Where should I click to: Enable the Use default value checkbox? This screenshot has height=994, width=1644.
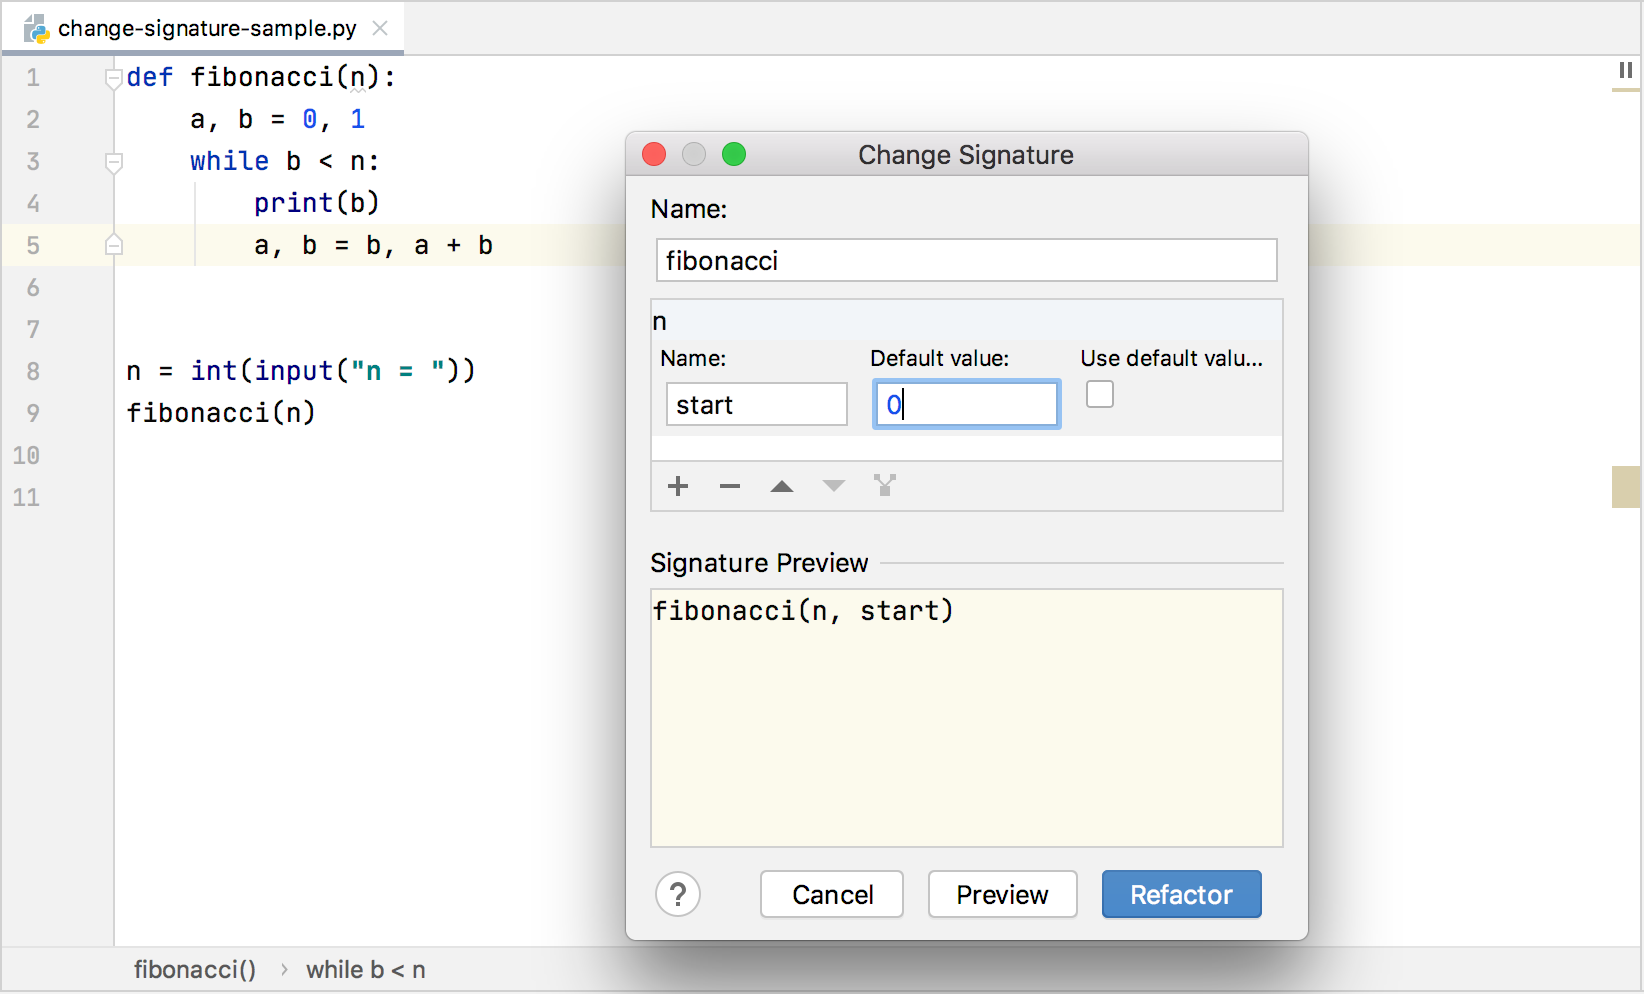point(1100,395)
